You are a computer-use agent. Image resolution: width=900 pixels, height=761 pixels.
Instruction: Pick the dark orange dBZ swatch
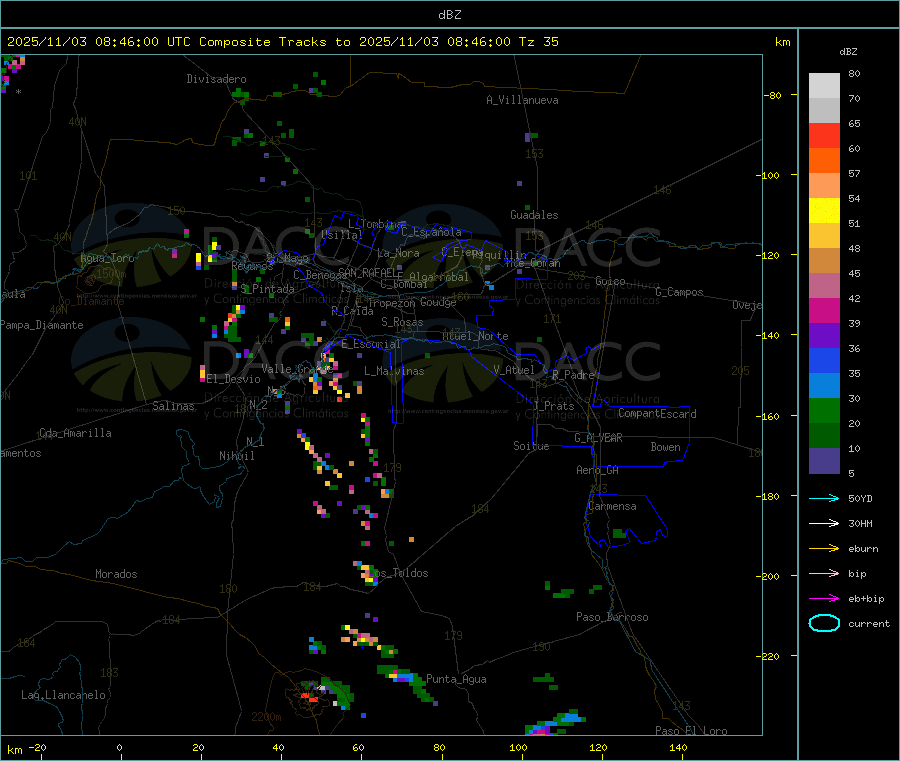click(x=824, y=161)
